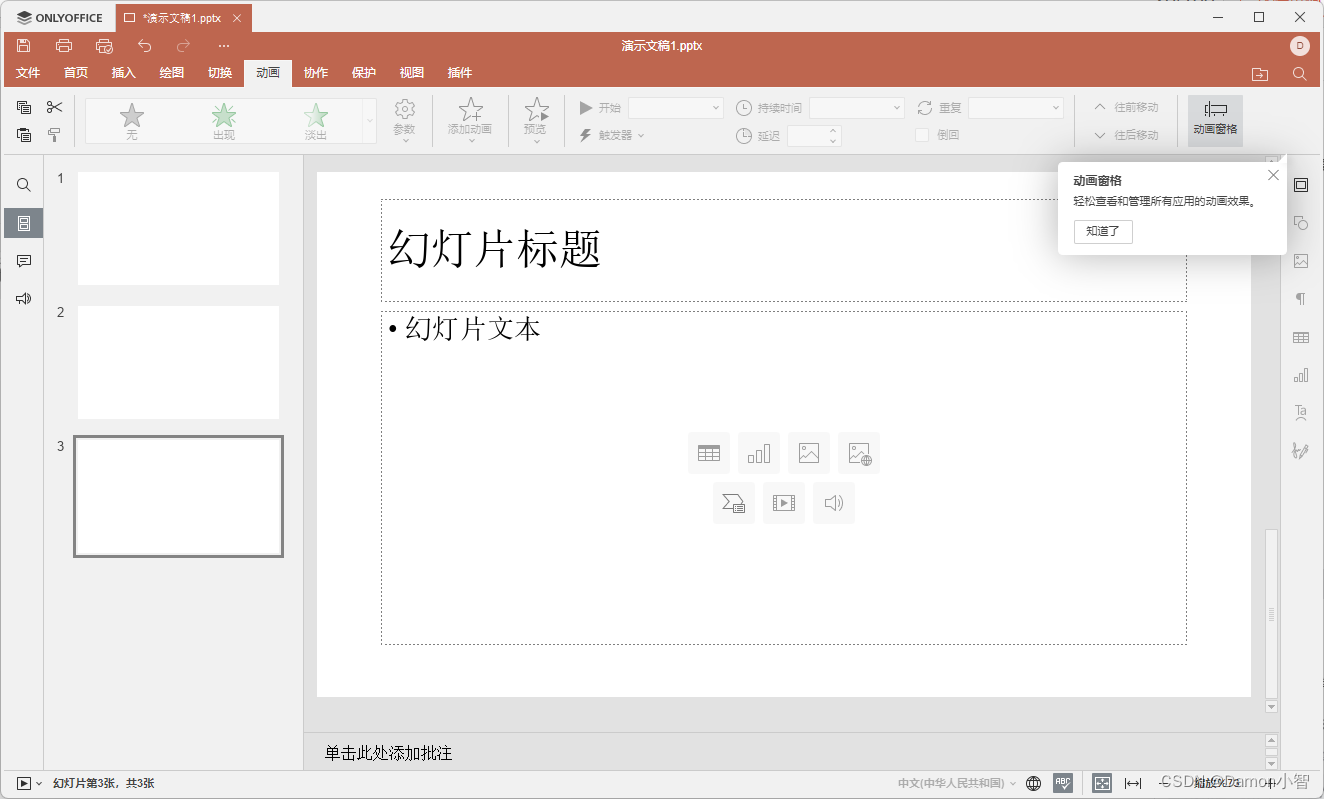Select the 无 (None) animation effect

132,121
